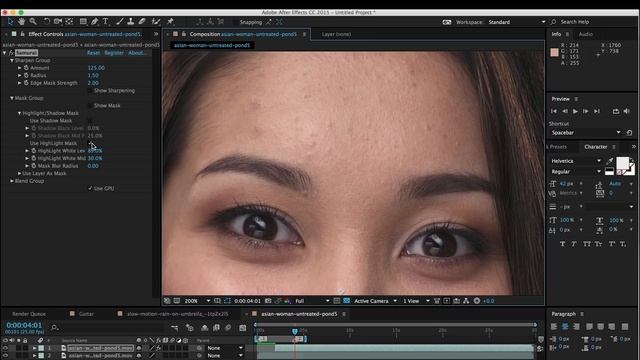Enable the Show Mask checkbox

pos(90,106)
